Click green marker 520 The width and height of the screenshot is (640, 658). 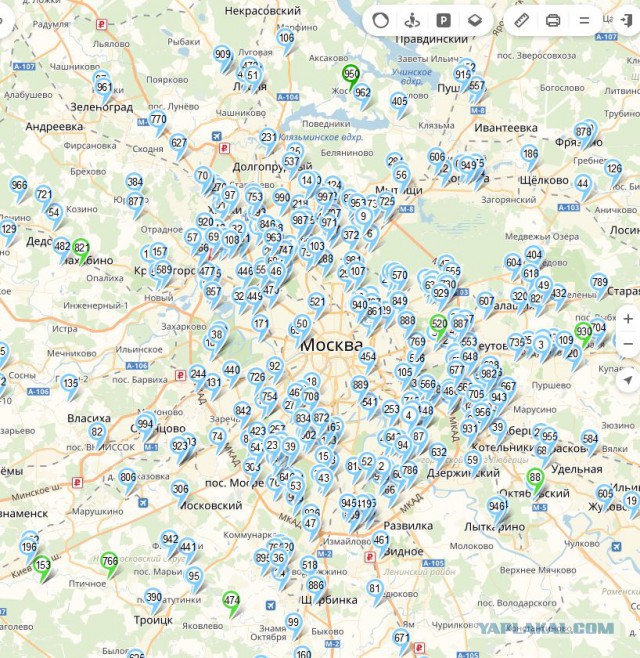[x=439, y=324]
